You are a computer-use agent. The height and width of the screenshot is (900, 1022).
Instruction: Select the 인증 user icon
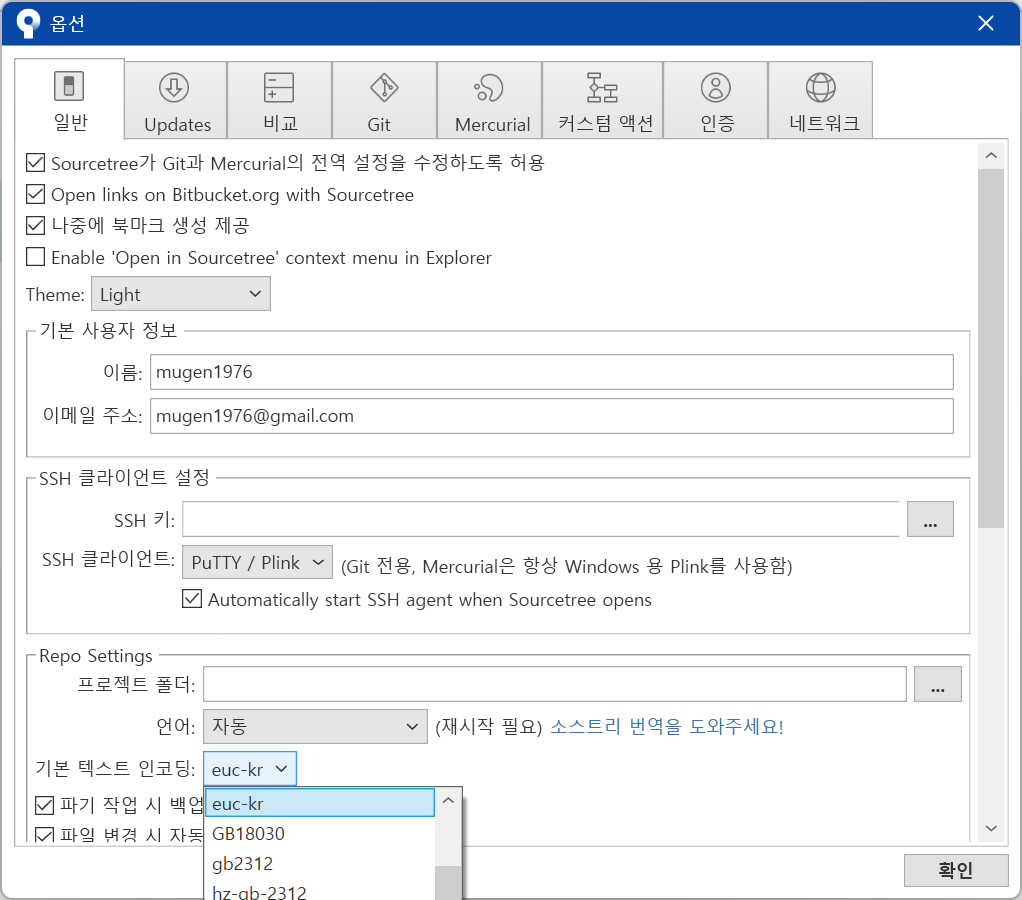716,87
